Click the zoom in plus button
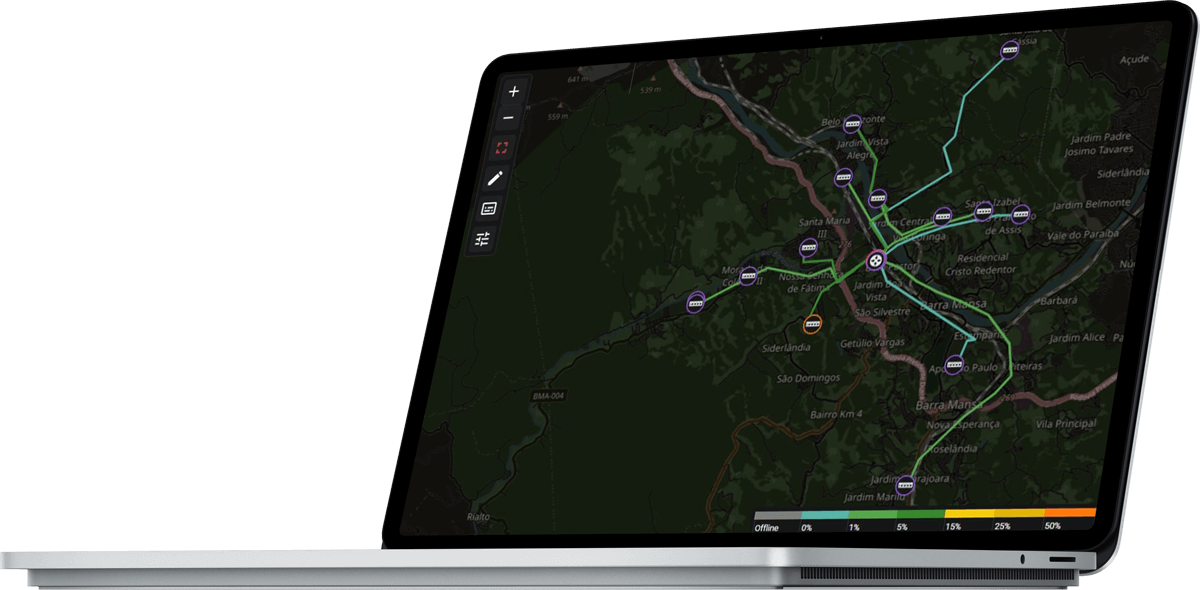Screen dimensions: 1200x590 pos(514,91)
